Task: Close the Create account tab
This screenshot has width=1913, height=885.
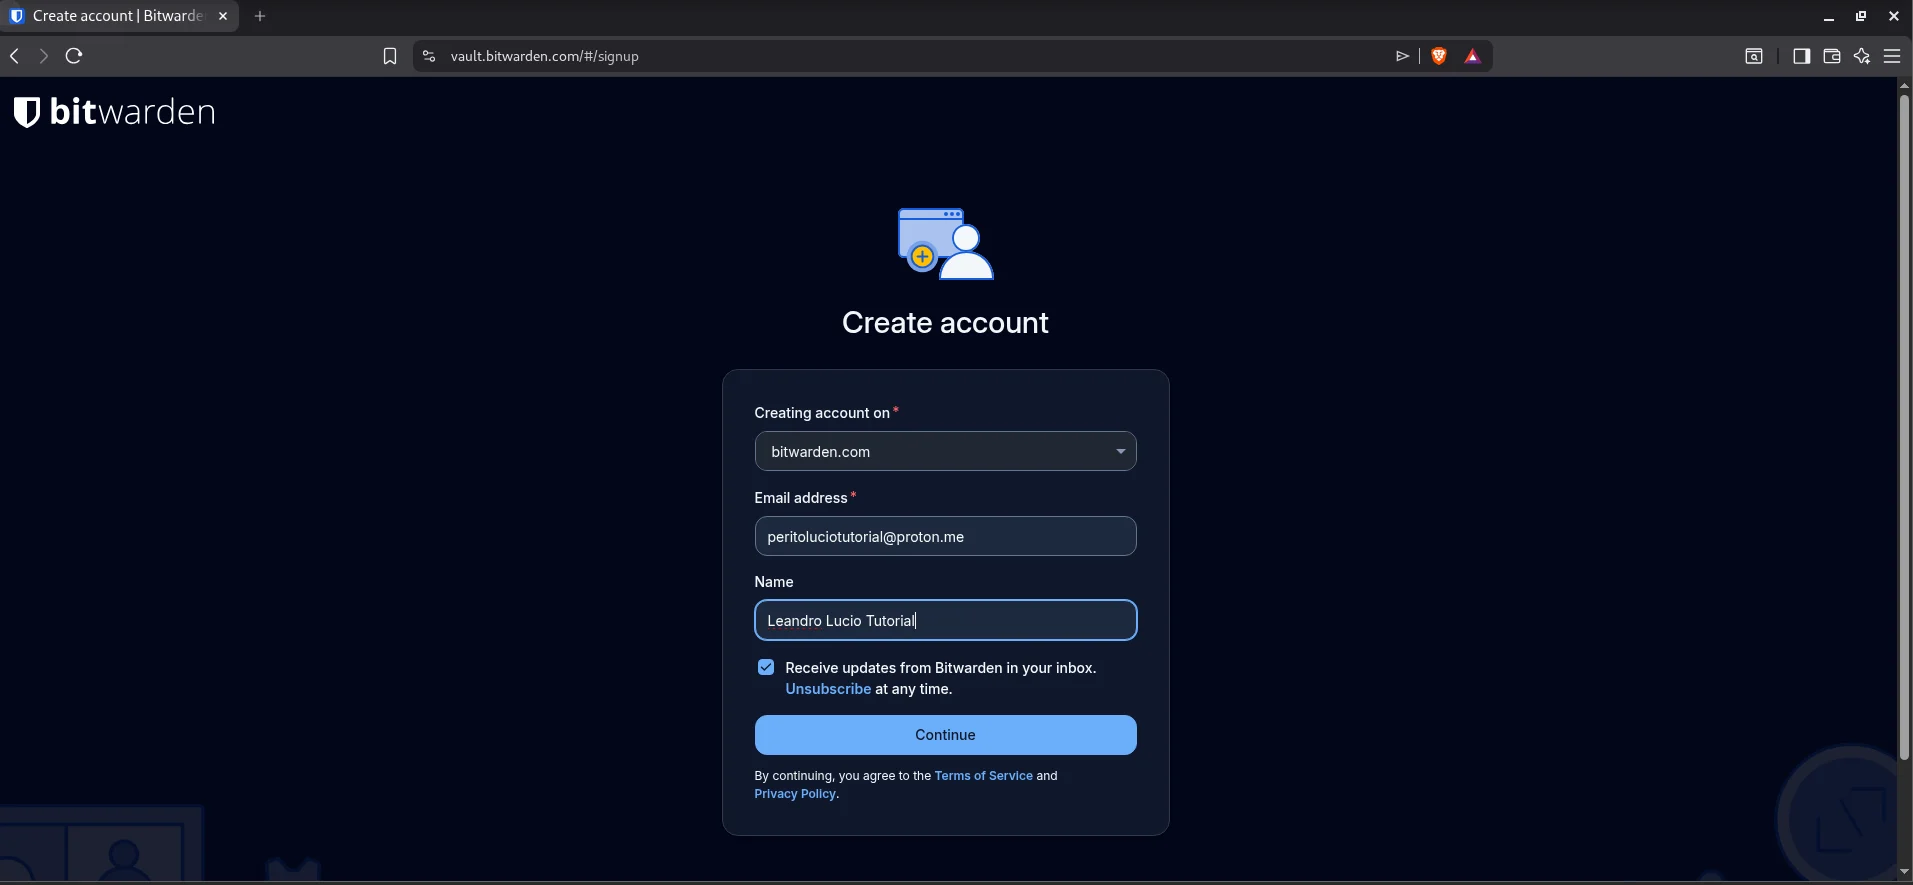Action: [x=223, y=16]
